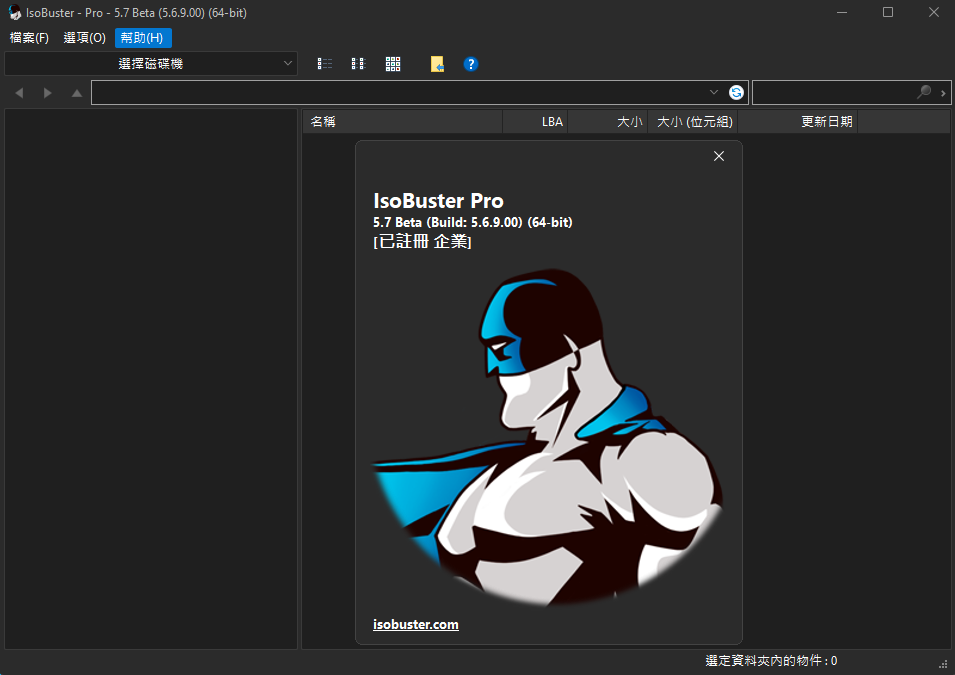
Task: Switch to the large icons grid view
Action: (393, 64)
